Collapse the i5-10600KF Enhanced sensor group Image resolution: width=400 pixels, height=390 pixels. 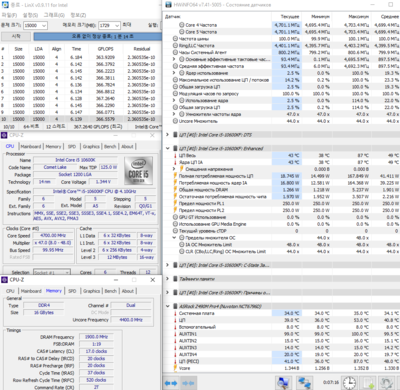(x=168, y=148)
